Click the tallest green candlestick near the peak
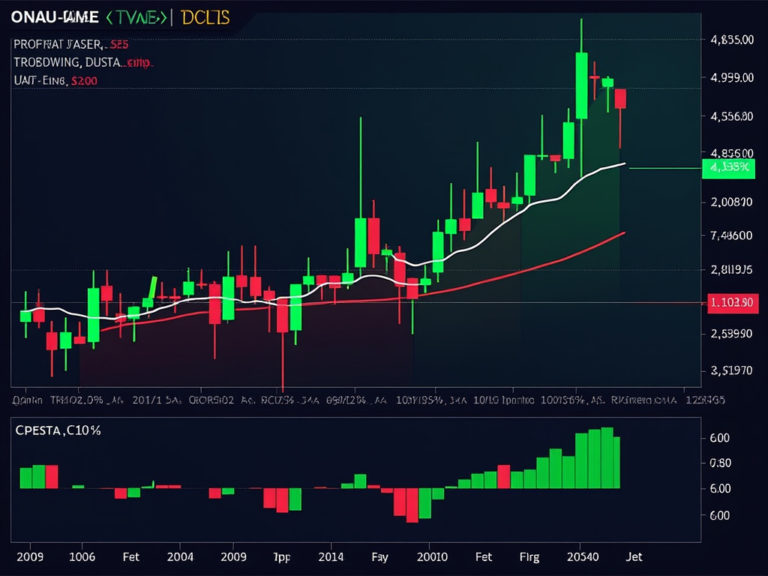Image resolution: width=768 pixels, height=576 pixels. 581,85
